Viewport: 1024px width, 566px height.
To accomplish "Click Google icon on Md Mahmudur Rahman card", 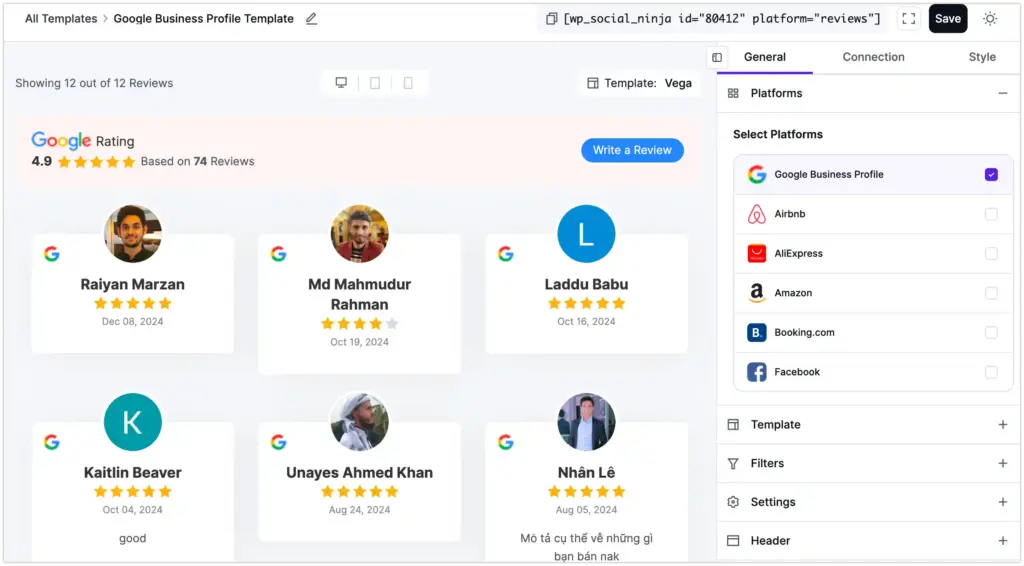I will [x=278, y=254].
